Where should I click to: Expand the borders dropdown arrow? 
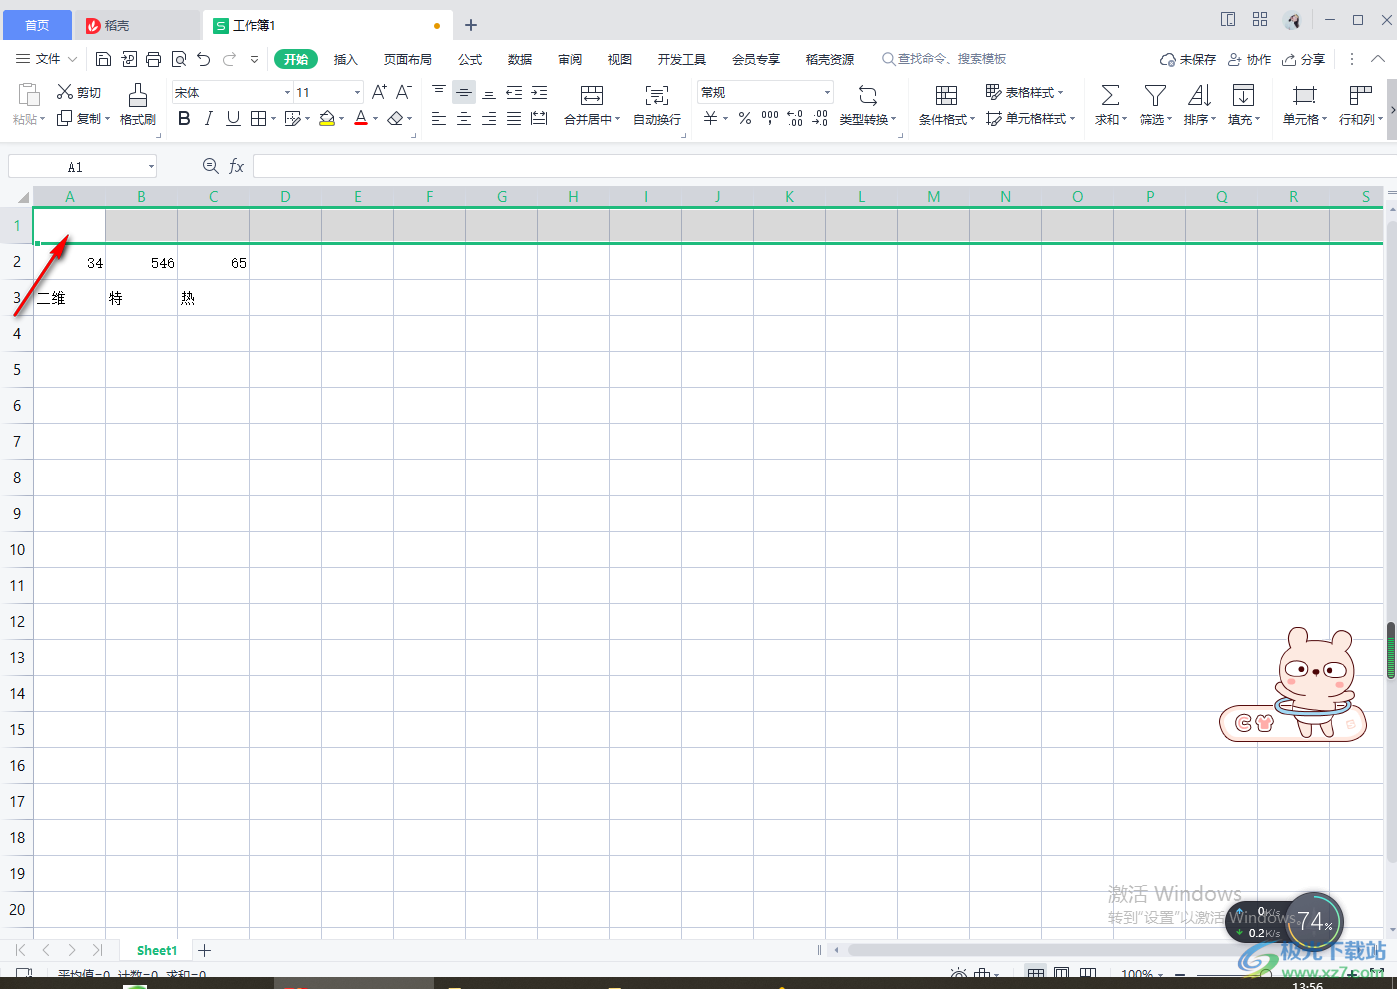coord(273,119)
